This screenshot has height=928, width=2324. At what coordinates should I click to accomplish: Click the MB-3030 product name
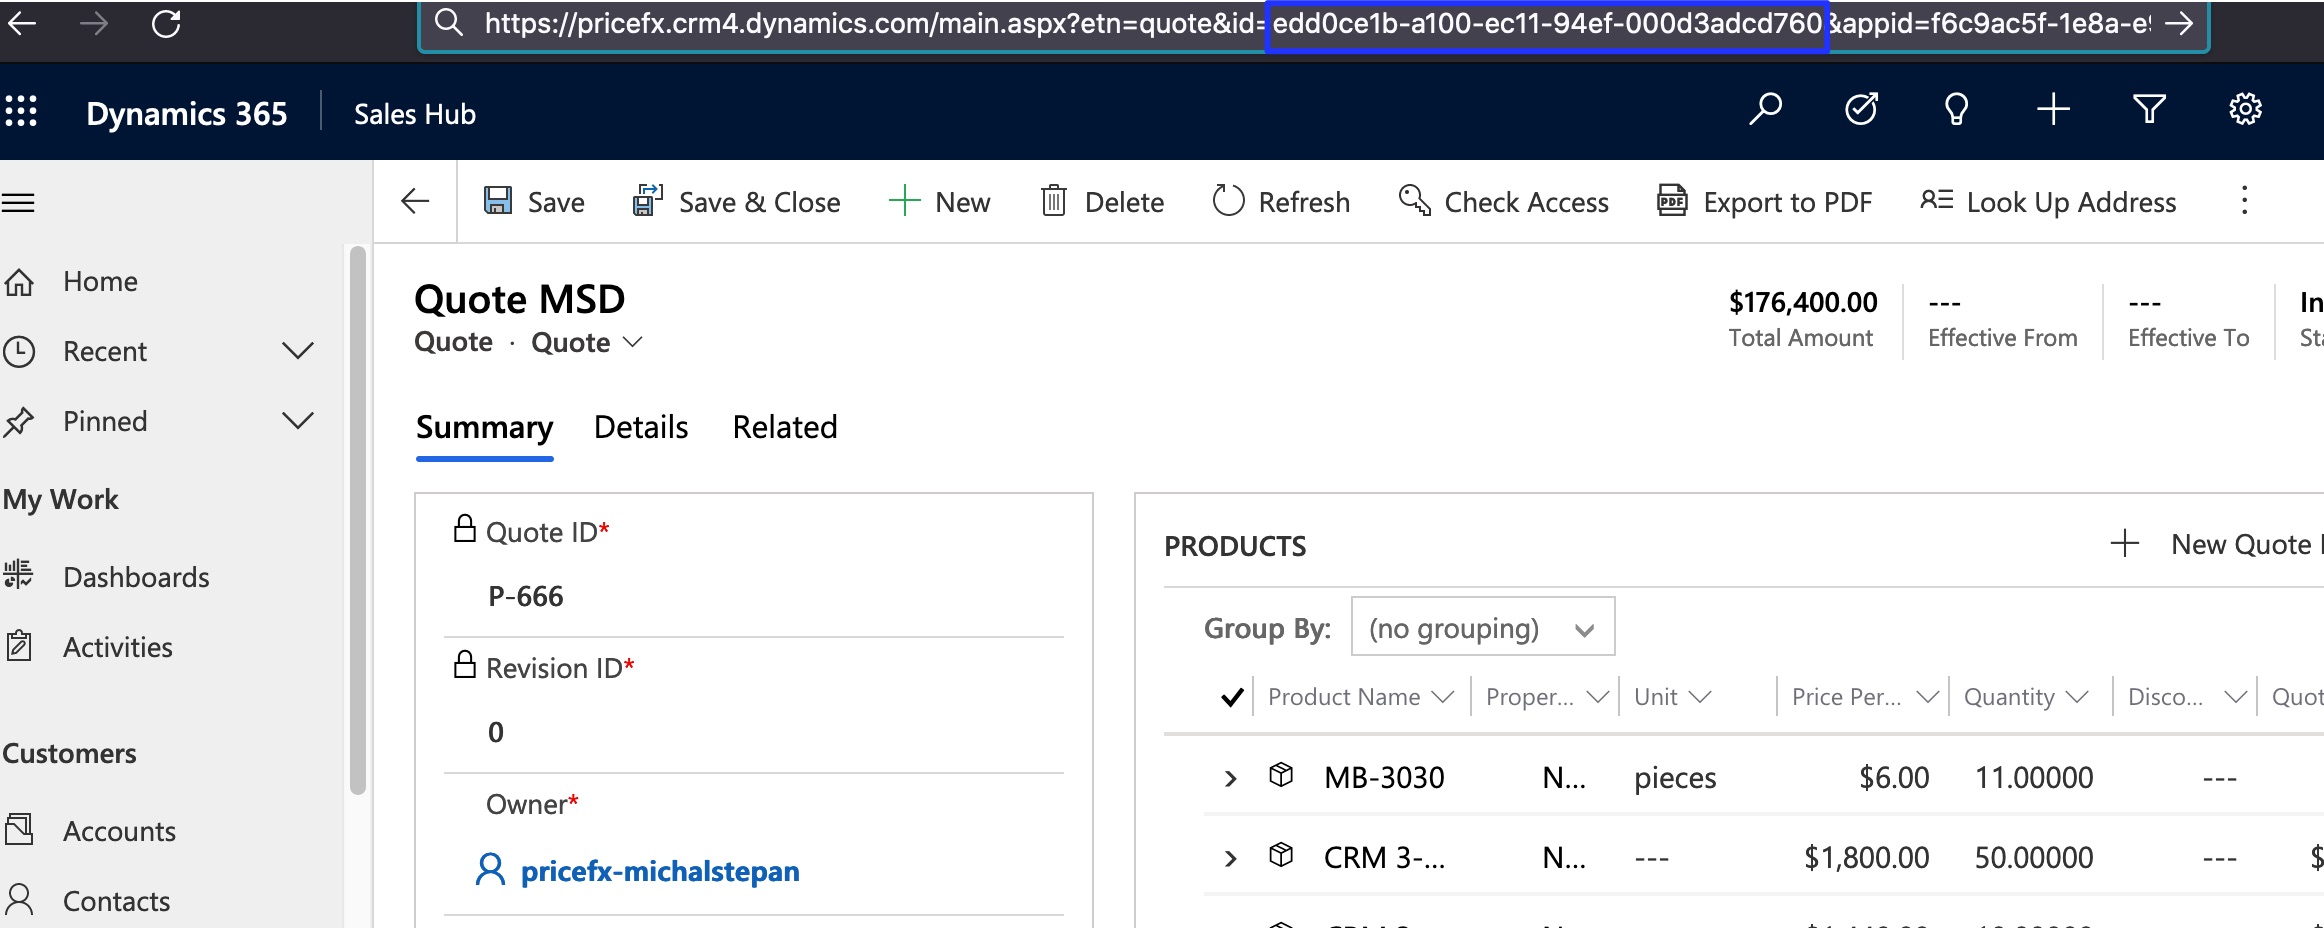click(1384, 778)
